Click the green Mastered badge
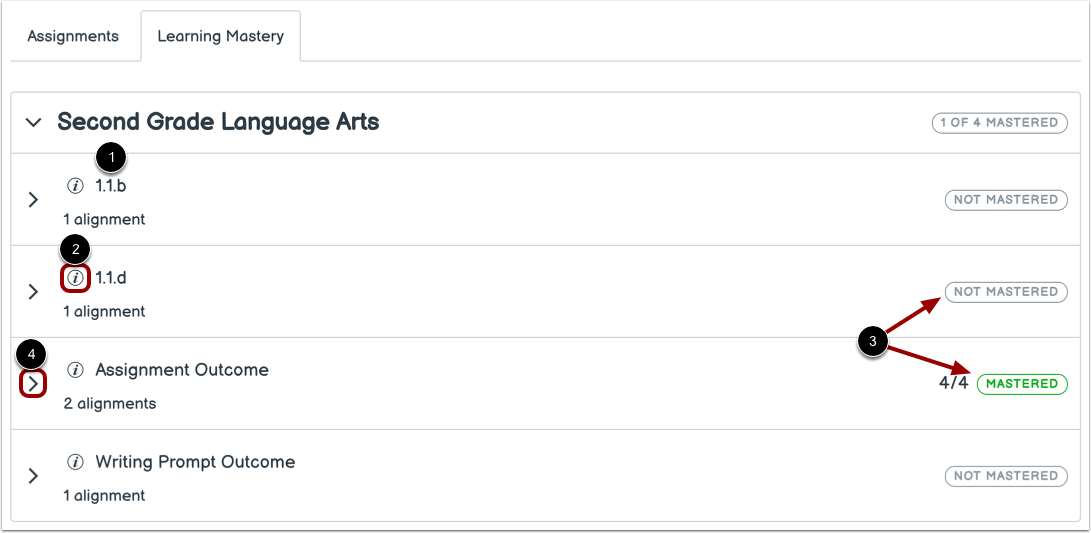This screenshot has height=533, width=1091. click(1022, 384)
